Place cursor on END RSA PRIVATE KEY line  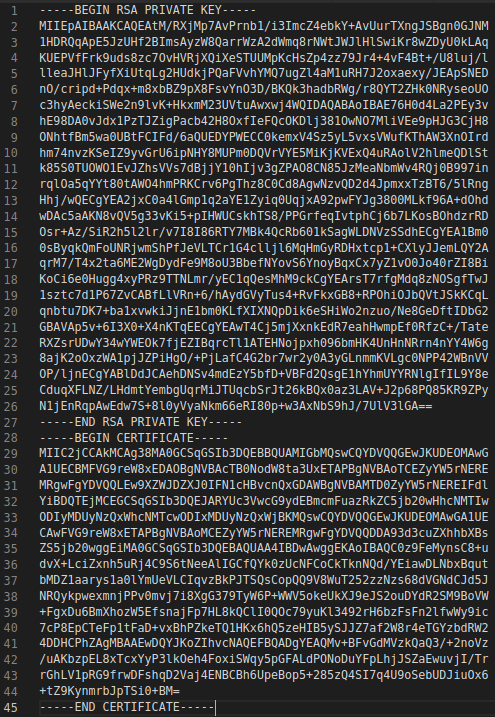(141, 422)
